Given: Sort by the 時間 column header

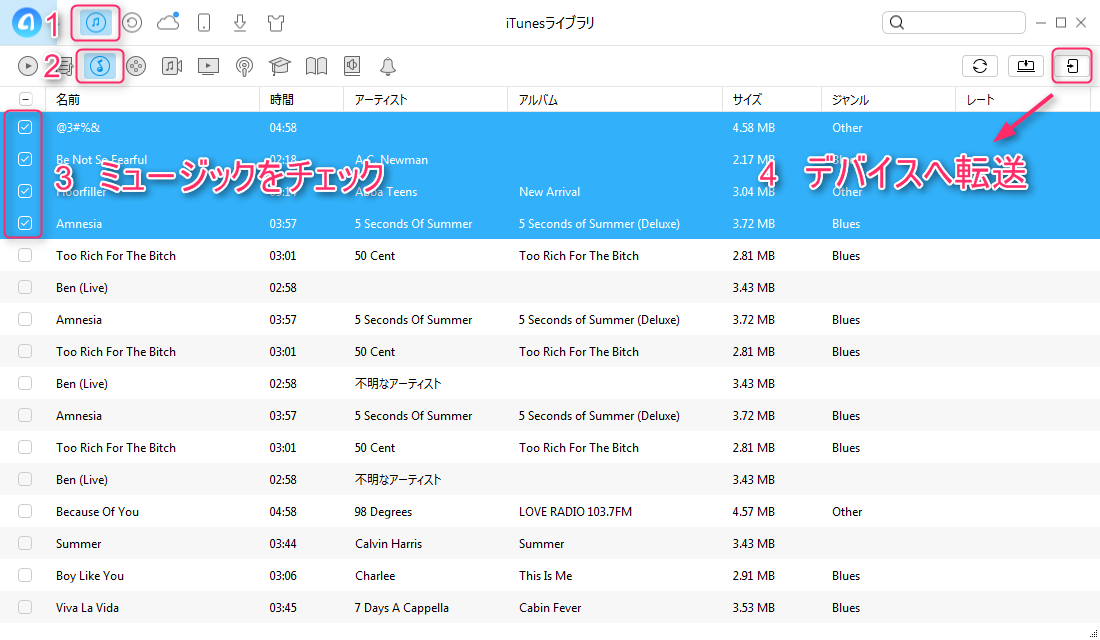Looking at the screenshot, I should coord(302,100).
